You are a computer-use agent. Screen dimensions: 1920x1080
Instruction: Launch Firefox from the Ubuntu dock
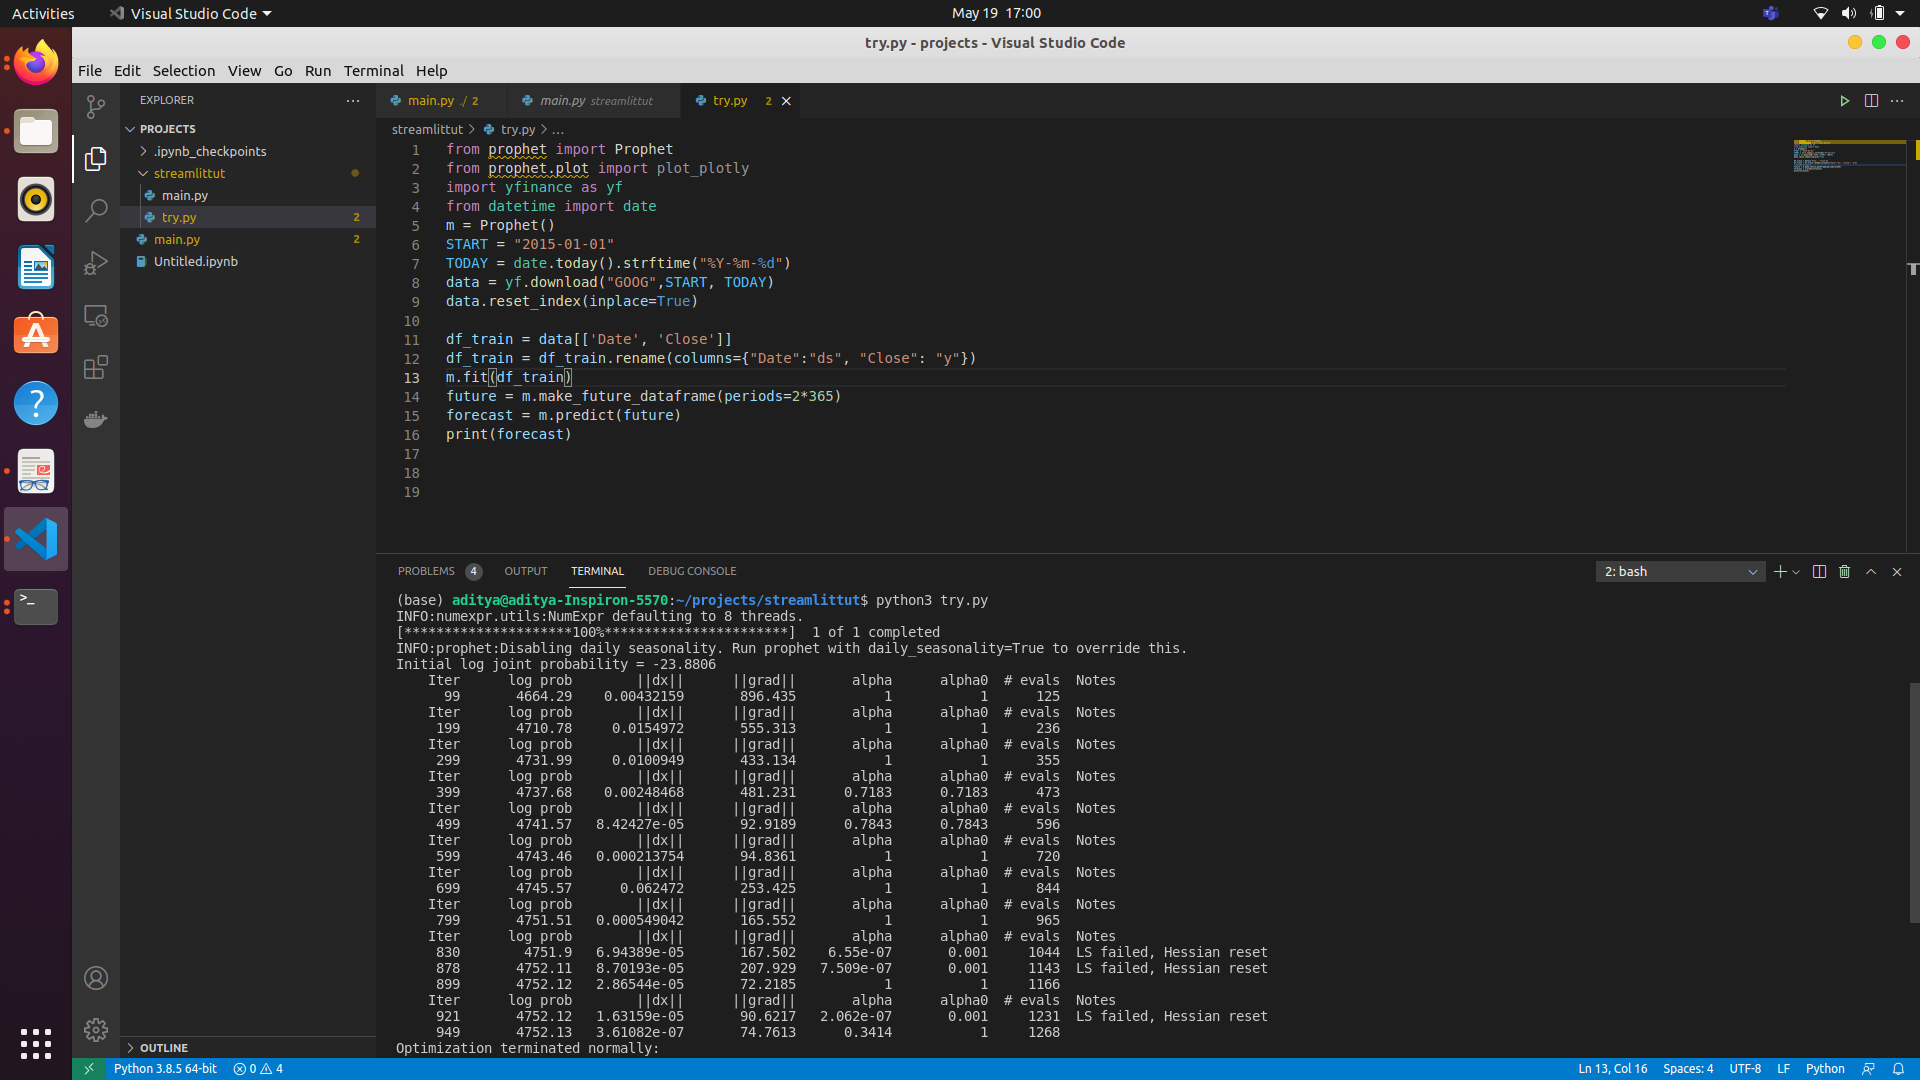click(35, 62)
